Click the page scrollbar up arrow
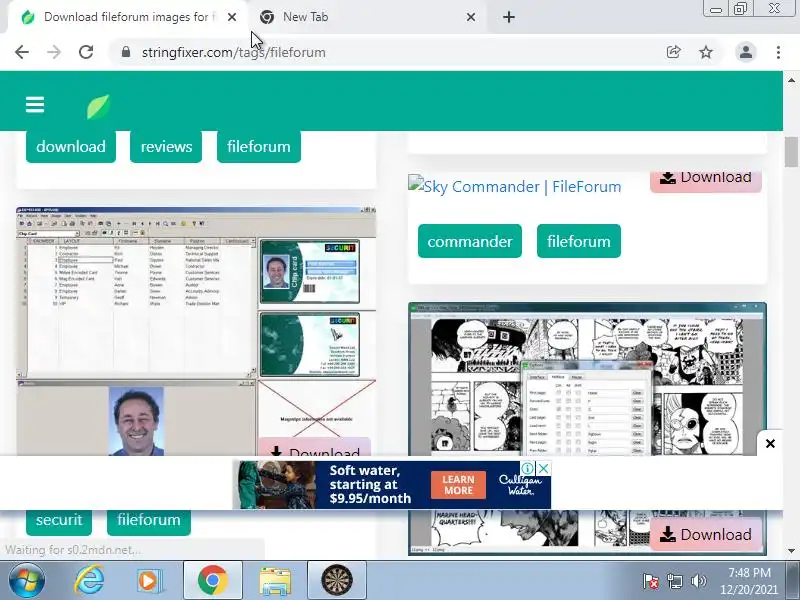Screen dimensions: 800x600 click(x=791, y=80)
